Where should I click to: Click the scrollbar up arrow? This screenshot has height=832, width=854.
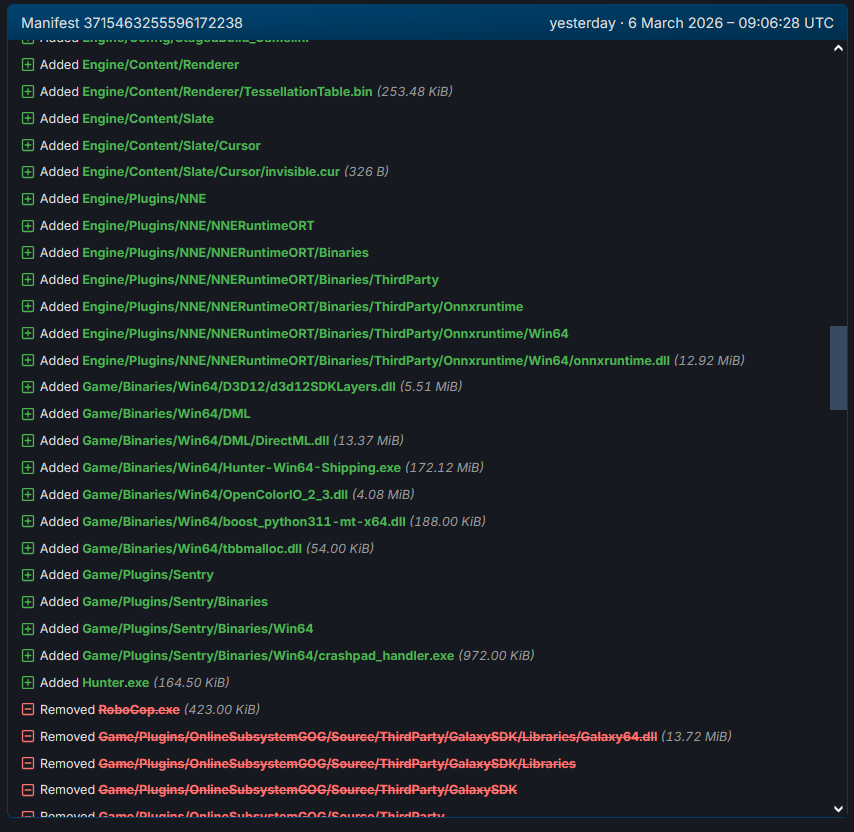pyautogui.click(x=838, y=49)
